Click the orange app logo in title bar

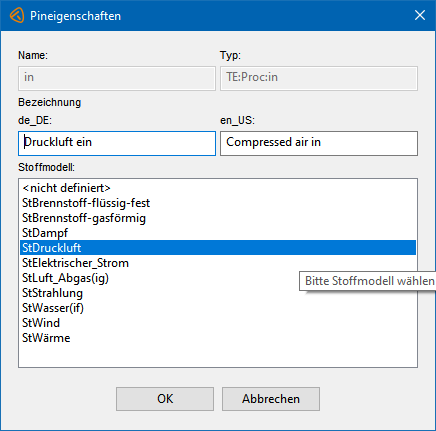coord(17,15)
